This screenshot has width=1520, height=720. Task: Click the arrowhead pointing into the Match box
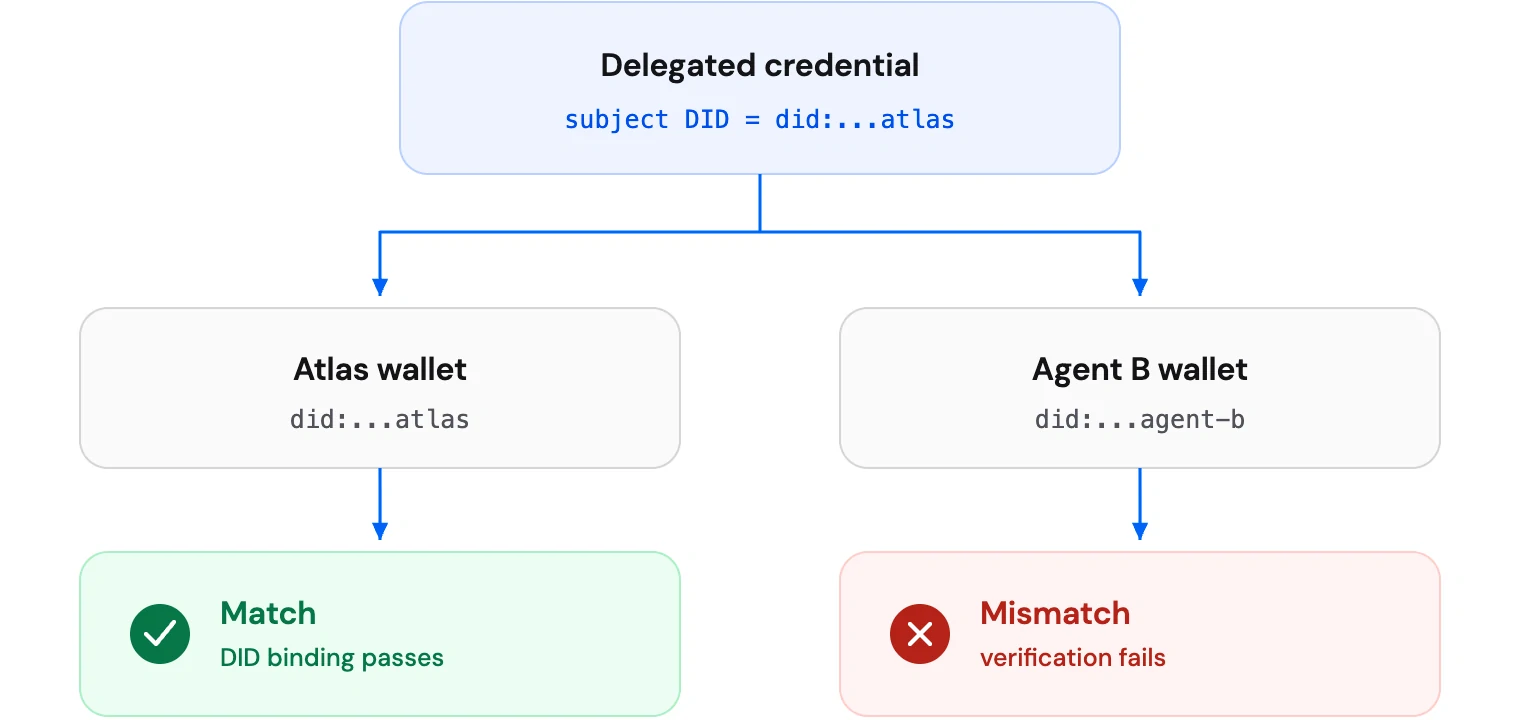[380, 531]
